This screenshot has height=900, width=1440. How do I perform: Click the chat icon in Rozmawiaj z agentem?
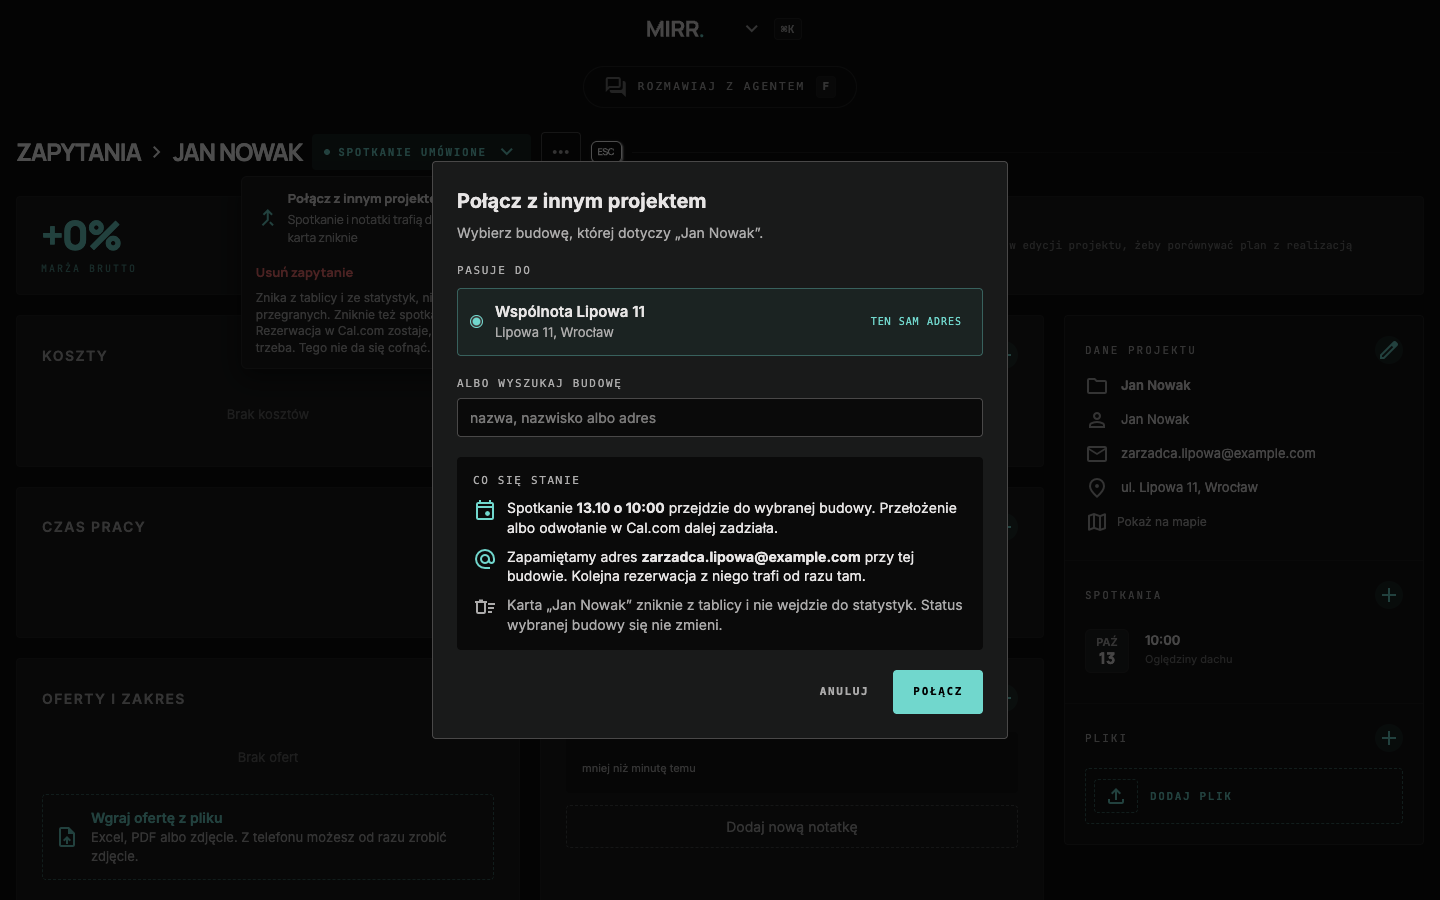(616, 87)
